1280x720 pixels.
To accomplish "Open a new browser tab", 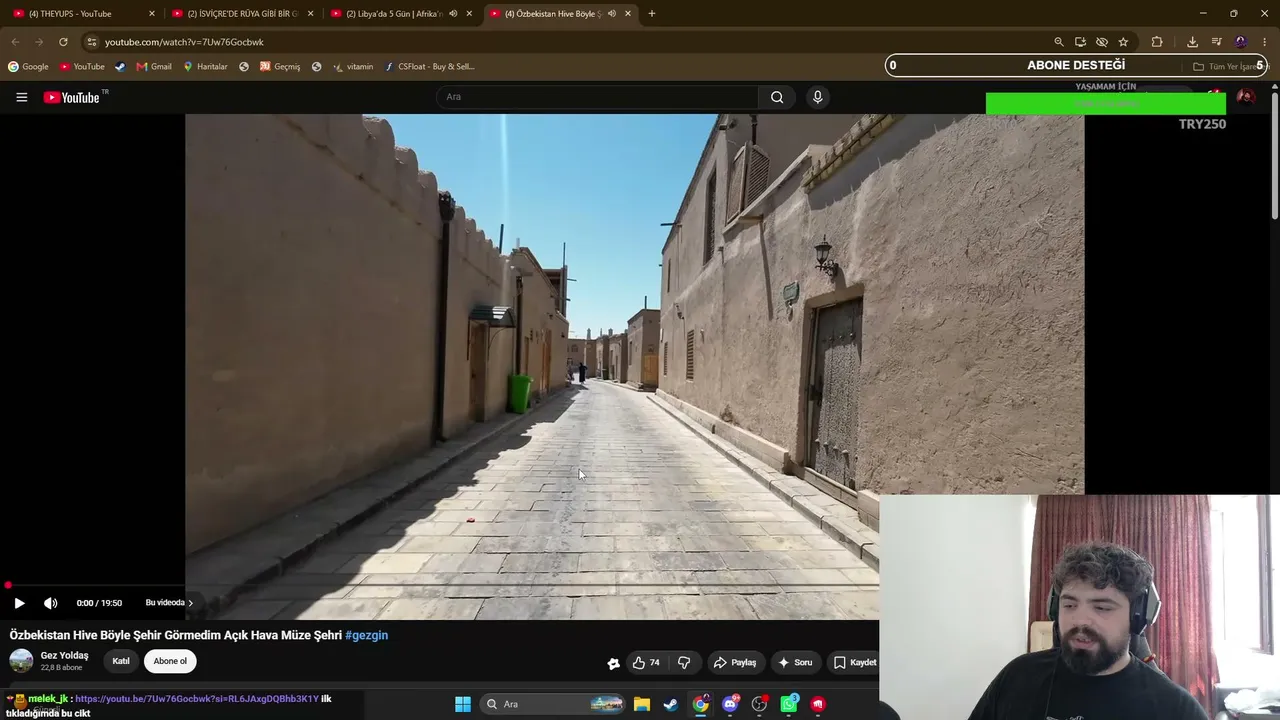I will click(652, 14).
